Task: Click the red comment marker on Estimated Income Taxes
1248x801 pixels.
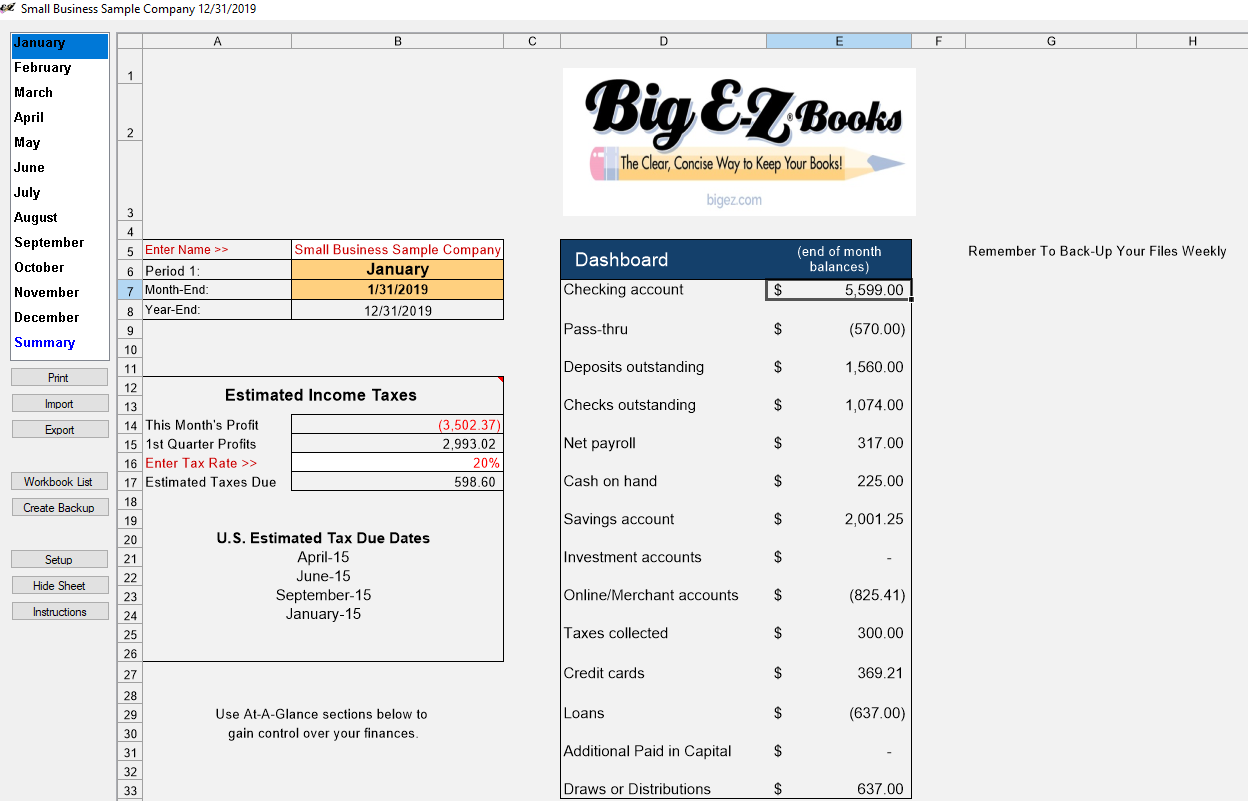Action: tap(500, 380)
